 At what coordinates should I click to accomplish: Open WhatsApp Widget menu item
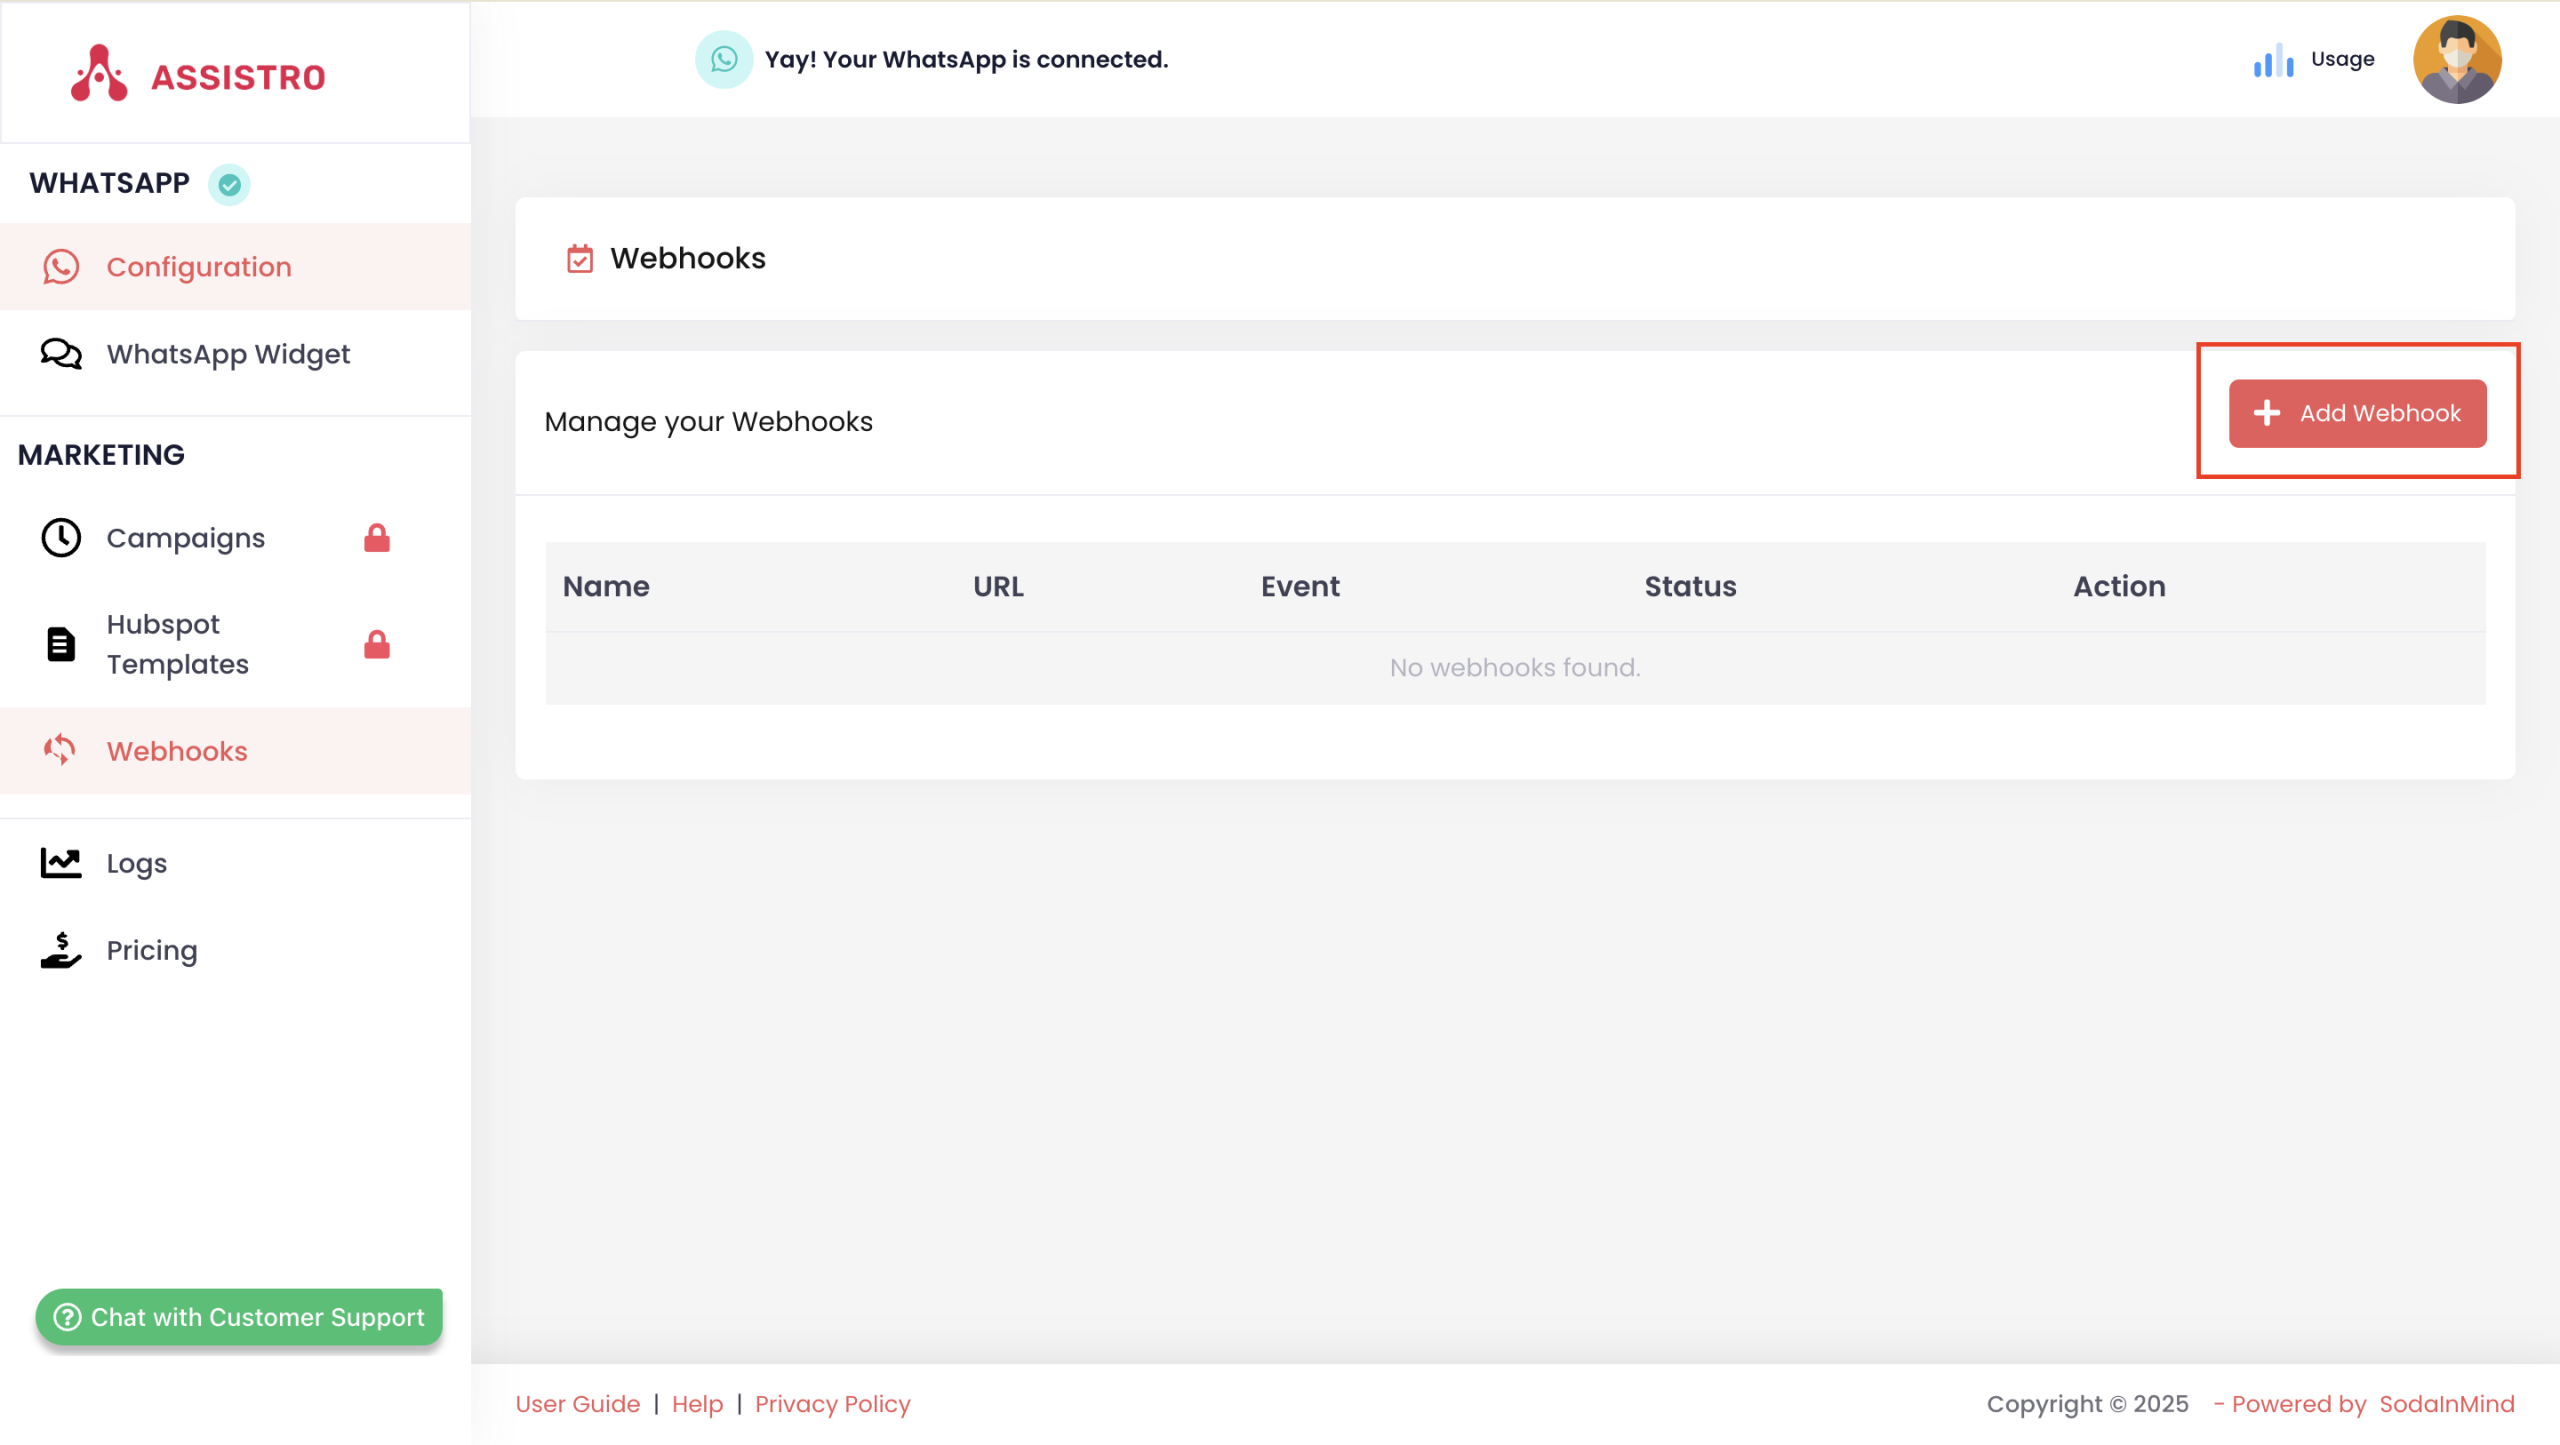228,354
